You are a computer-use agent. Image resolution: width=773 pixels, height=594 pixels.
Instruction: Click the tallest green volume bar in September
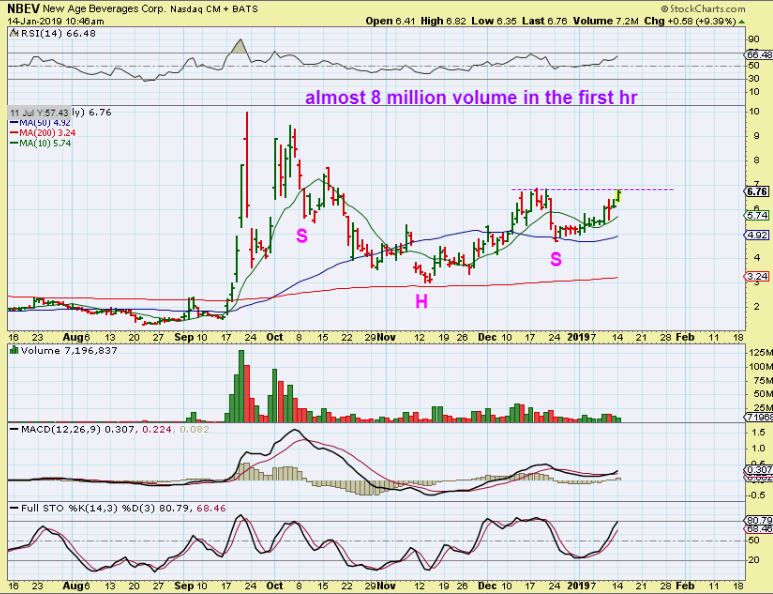[241, 386]
